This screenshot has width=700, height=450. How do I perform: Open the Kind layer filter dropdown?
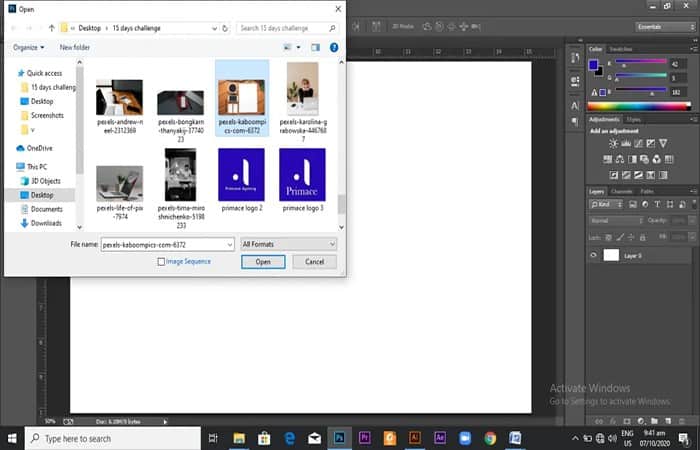pyautogui.click(x=606, y=204)
